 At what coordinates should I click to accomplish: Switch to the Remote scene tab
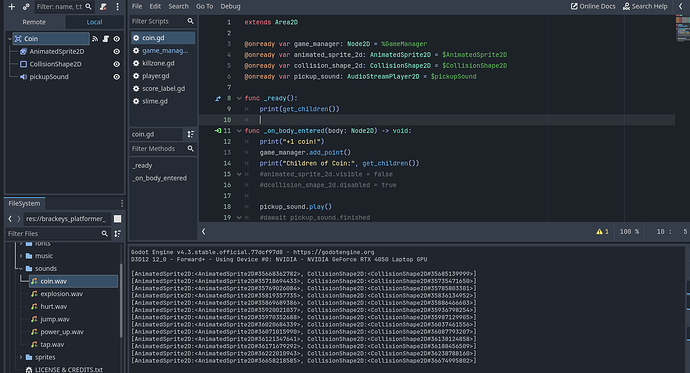(34, 22)
